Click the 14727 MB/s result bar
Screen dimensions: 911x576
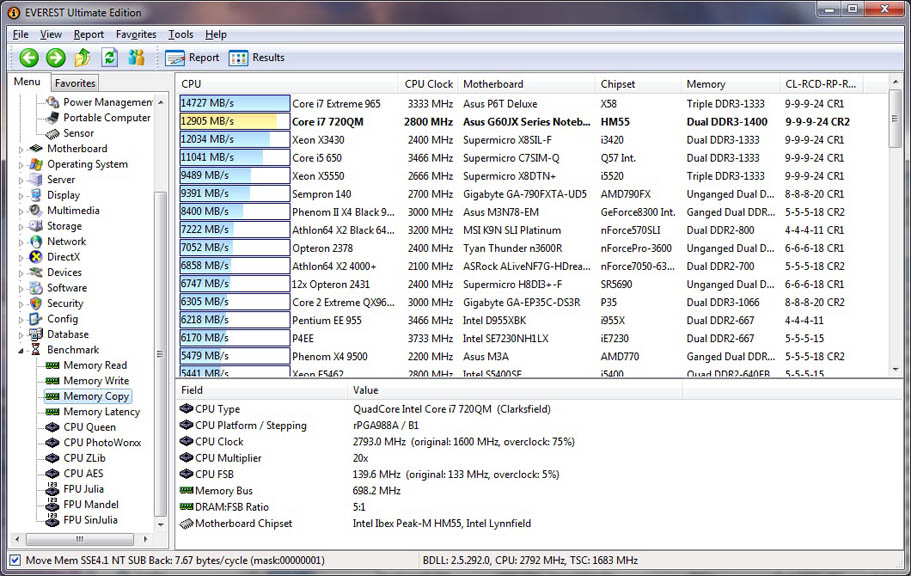point(235,103)
